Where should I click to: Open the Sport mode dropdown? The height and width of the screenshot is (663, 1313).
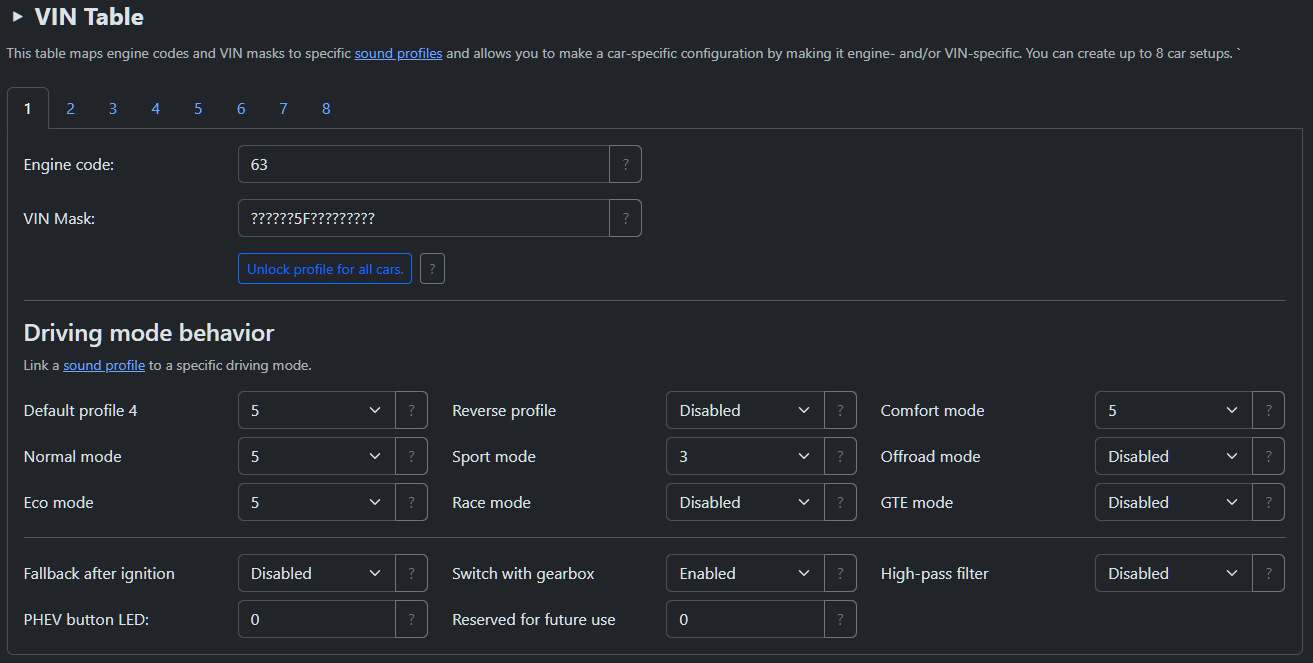[746, 456]
